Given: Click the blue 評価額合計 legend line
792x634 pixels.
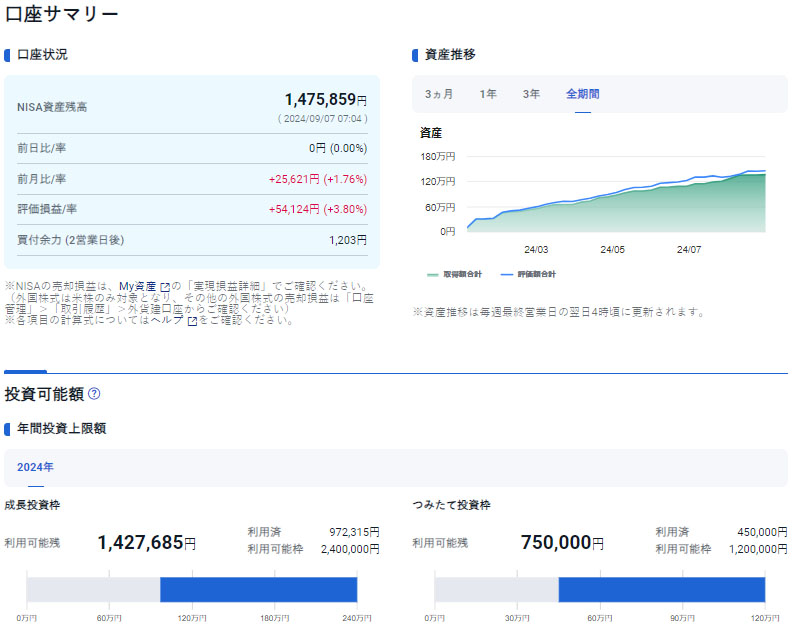Looking at the screenshot, I should point(506,273).
